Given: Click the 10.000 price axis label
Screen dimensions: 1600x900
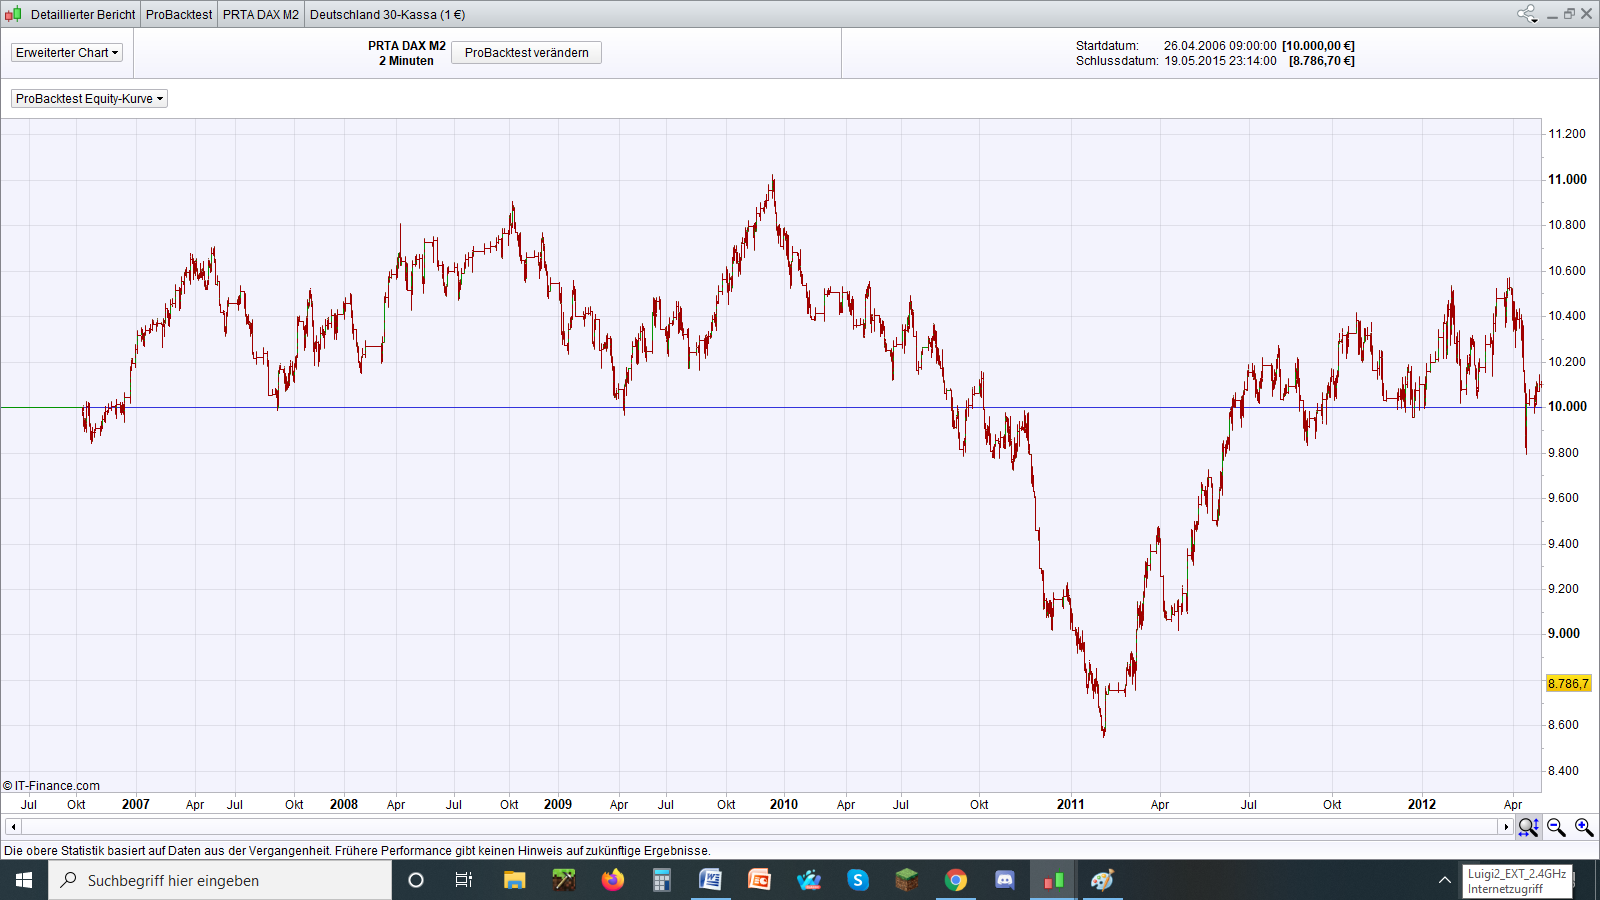Looking at the screenshot, I should [x=1567, y=407].
